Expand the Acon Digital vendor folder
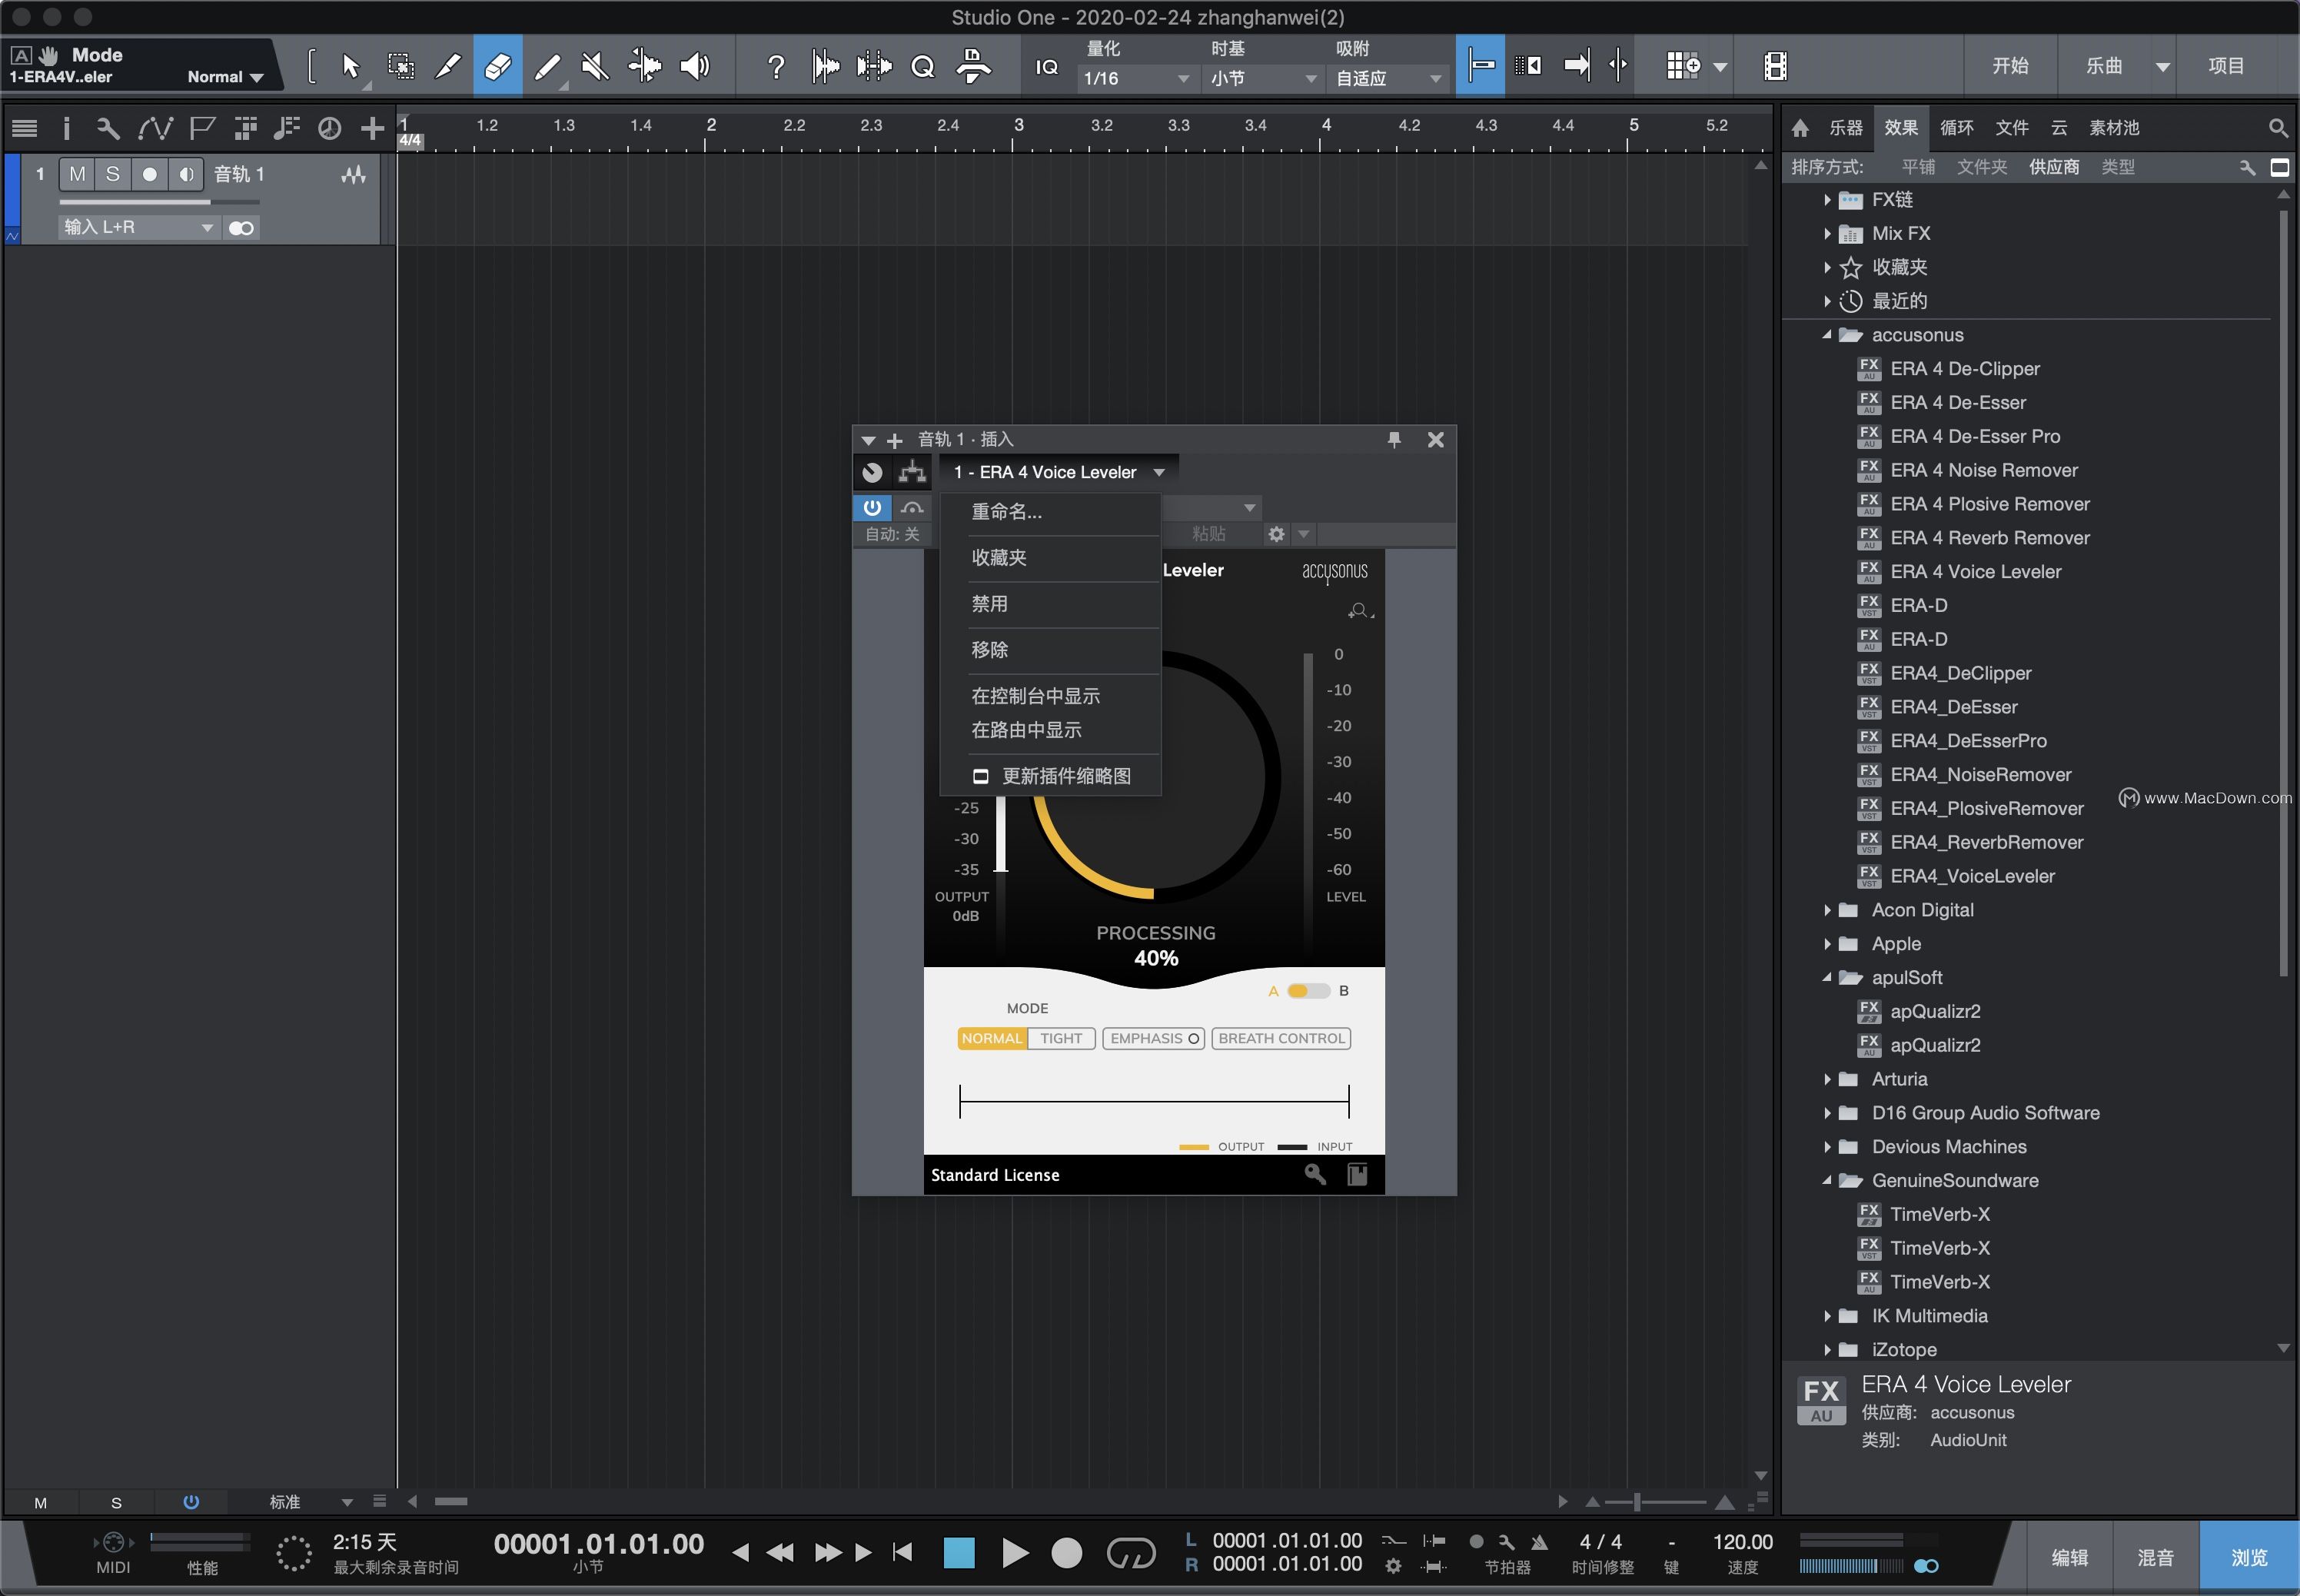This screenshot has height=1596, width=2300. [1827, 910]
